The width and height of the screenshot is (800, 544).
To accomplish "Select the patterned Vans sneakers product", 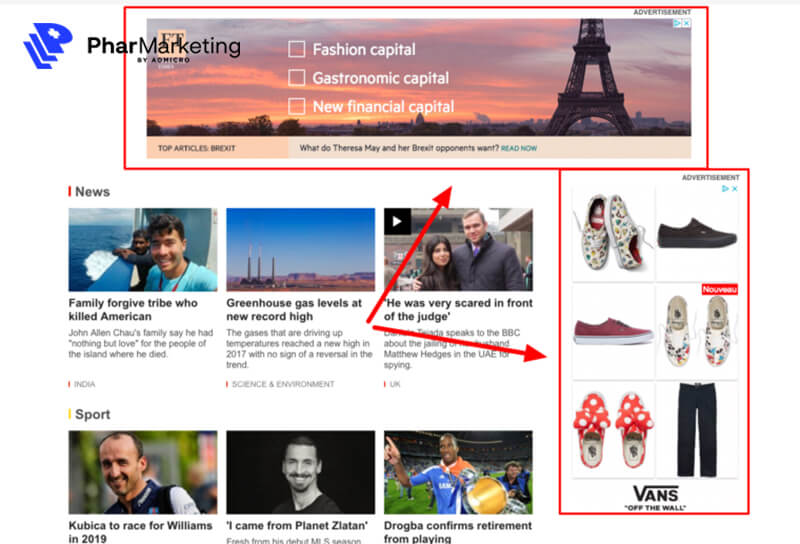I will pos(613,234).
